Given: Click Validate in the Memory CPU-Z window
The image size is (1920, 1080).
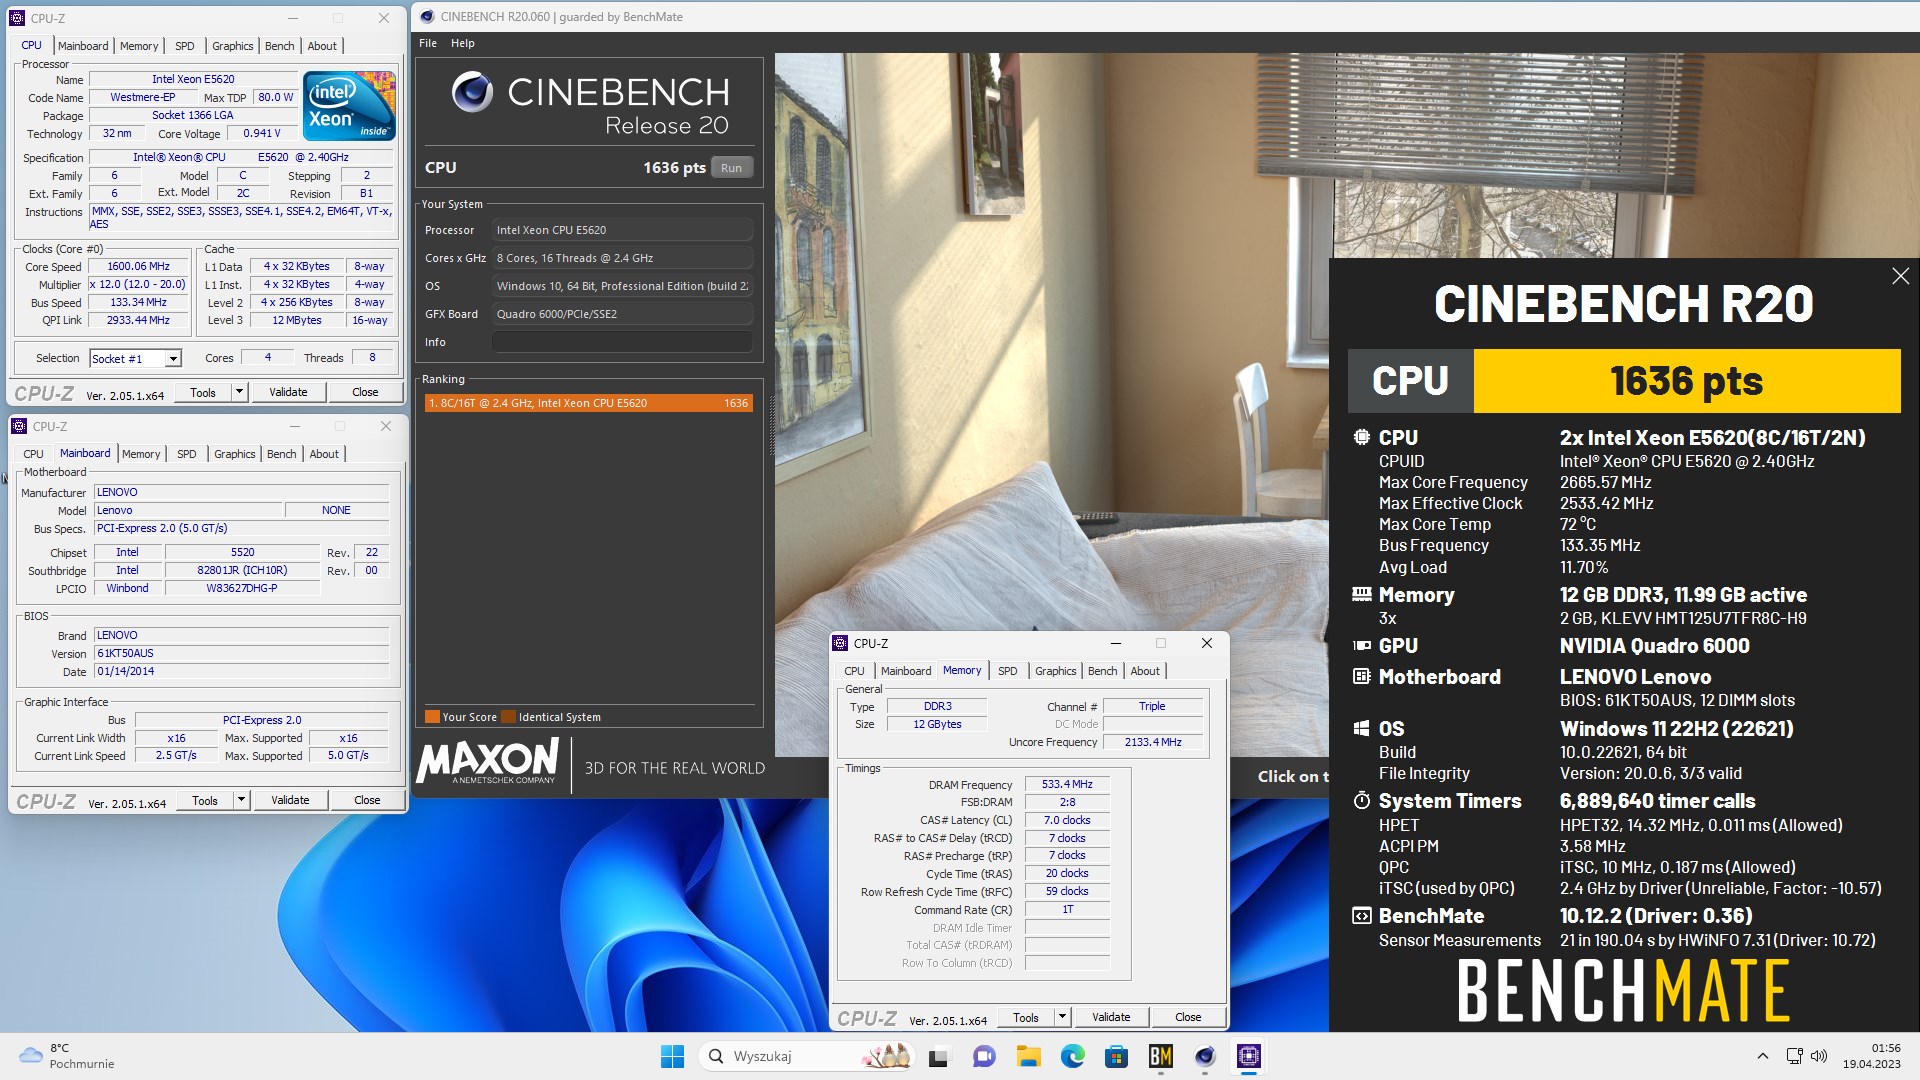Looking at the screenshot, I should [1111, 1017].
